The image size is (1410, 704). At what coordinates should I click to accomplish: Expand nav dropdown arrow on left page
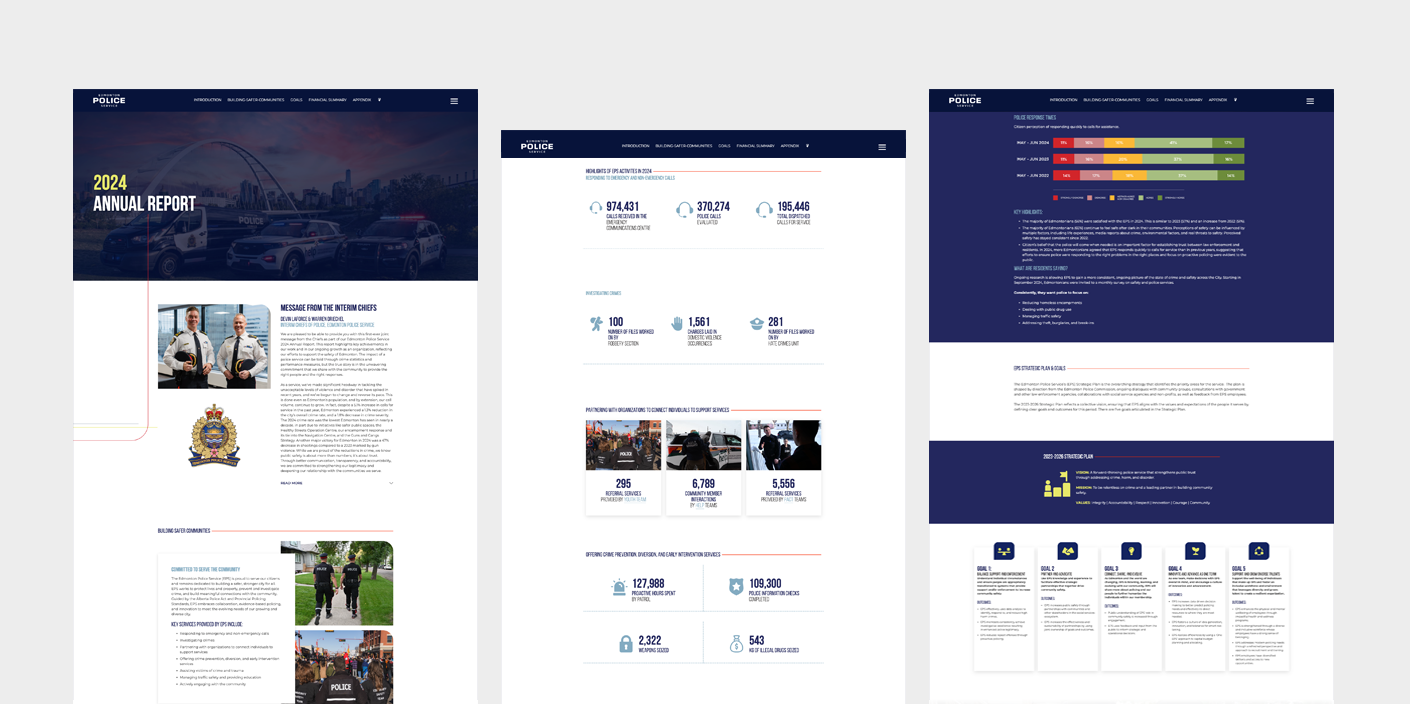(x=380, y=100)
